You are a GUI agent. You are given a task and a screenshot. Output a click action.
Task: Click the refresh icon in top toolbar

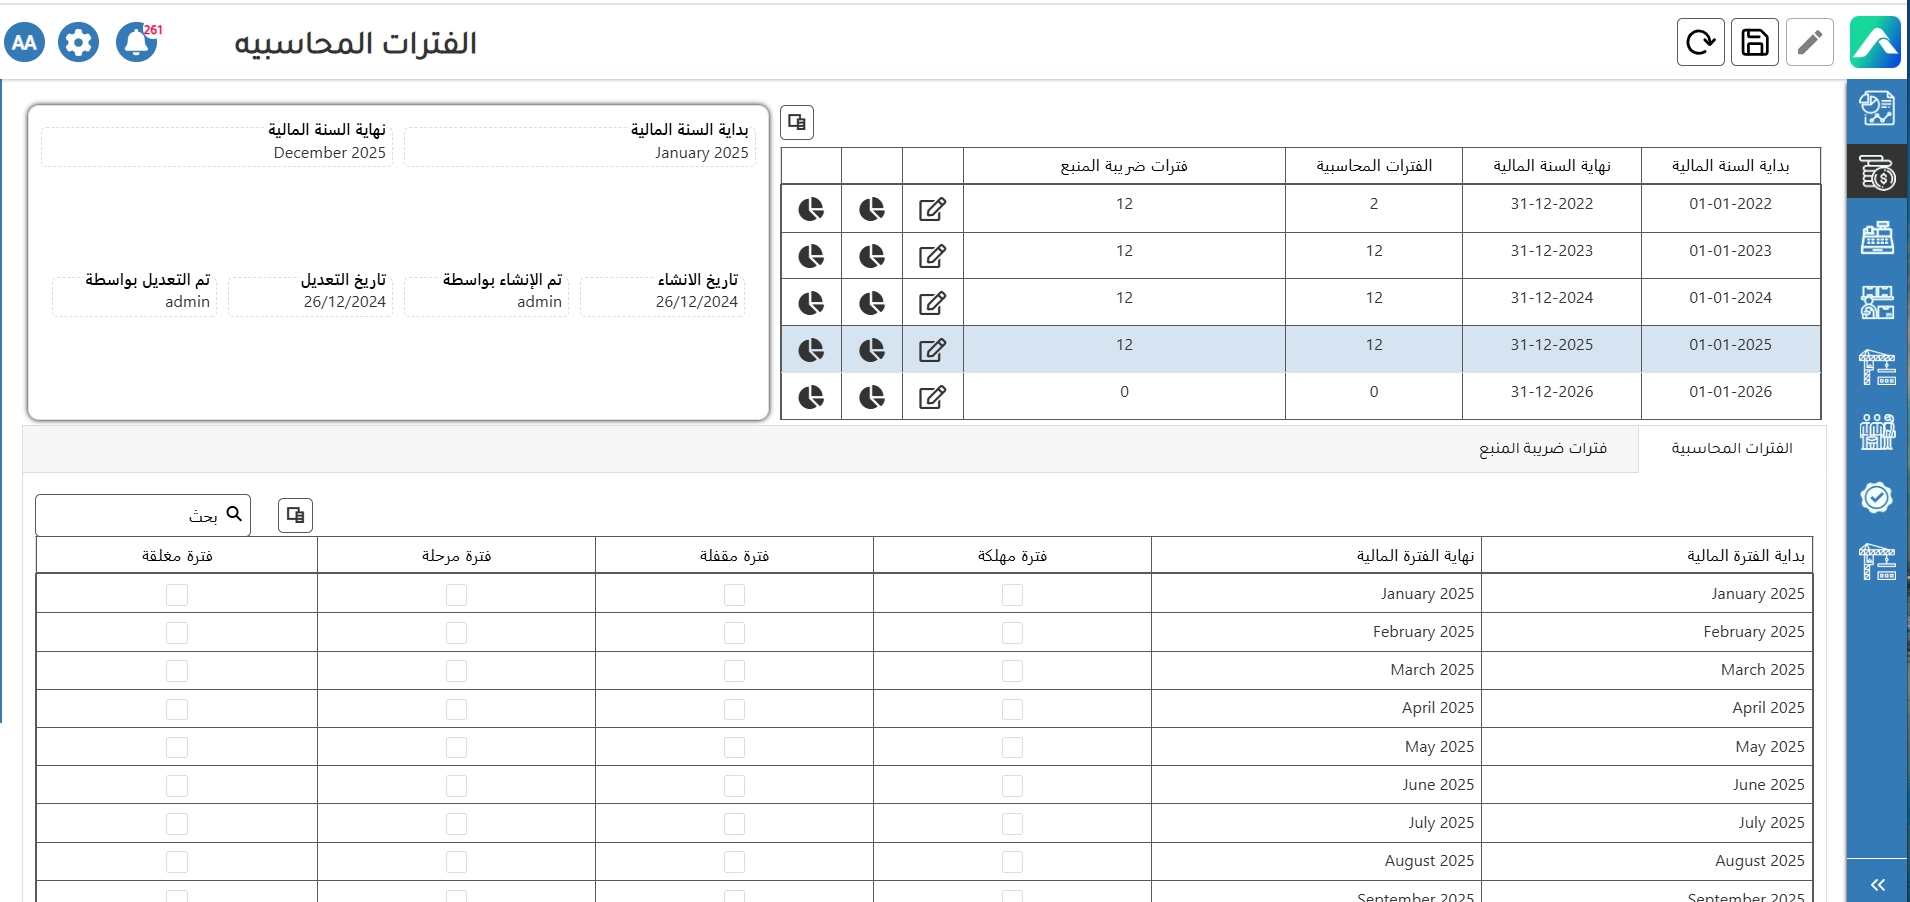tap(1700, 43)
